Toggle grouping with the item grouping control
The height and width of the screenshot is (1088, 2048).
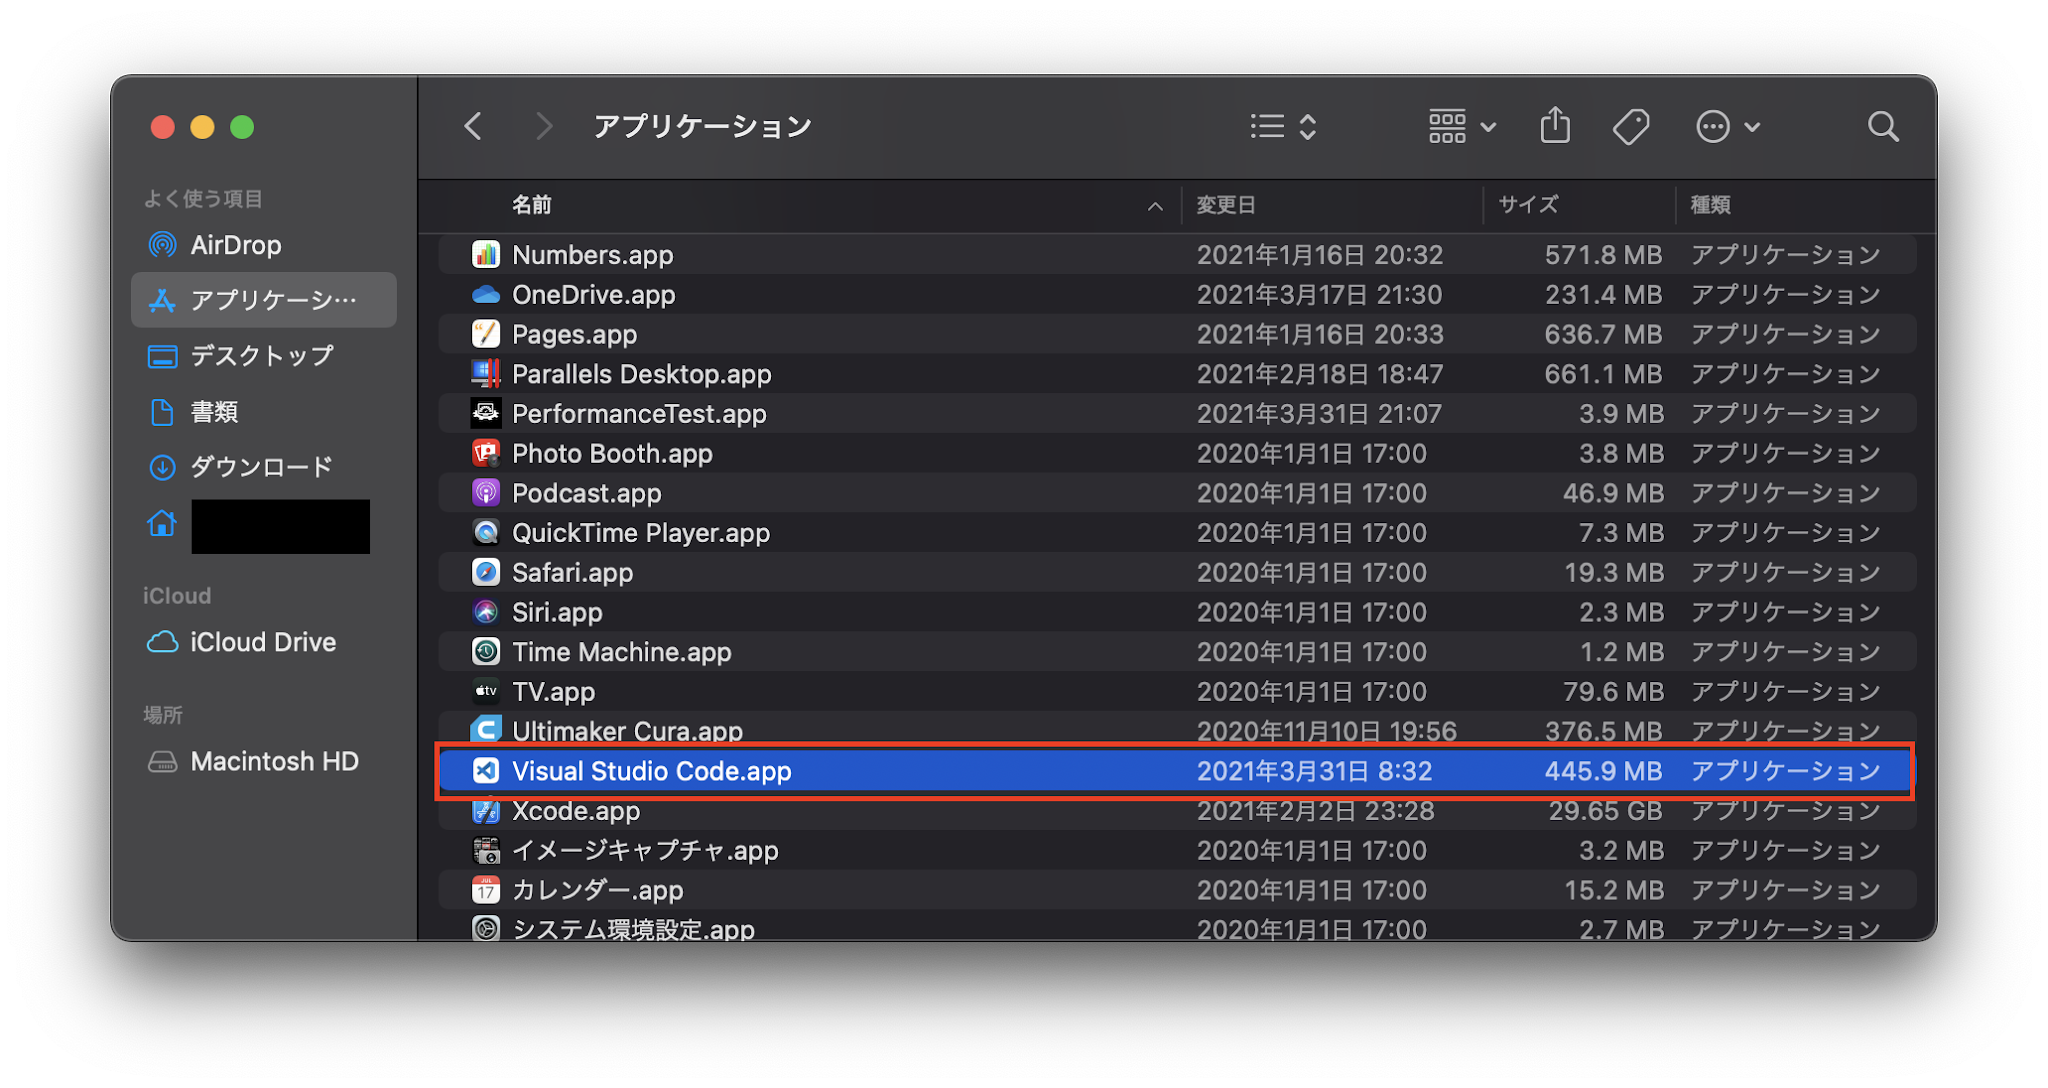click(1447, 126)
